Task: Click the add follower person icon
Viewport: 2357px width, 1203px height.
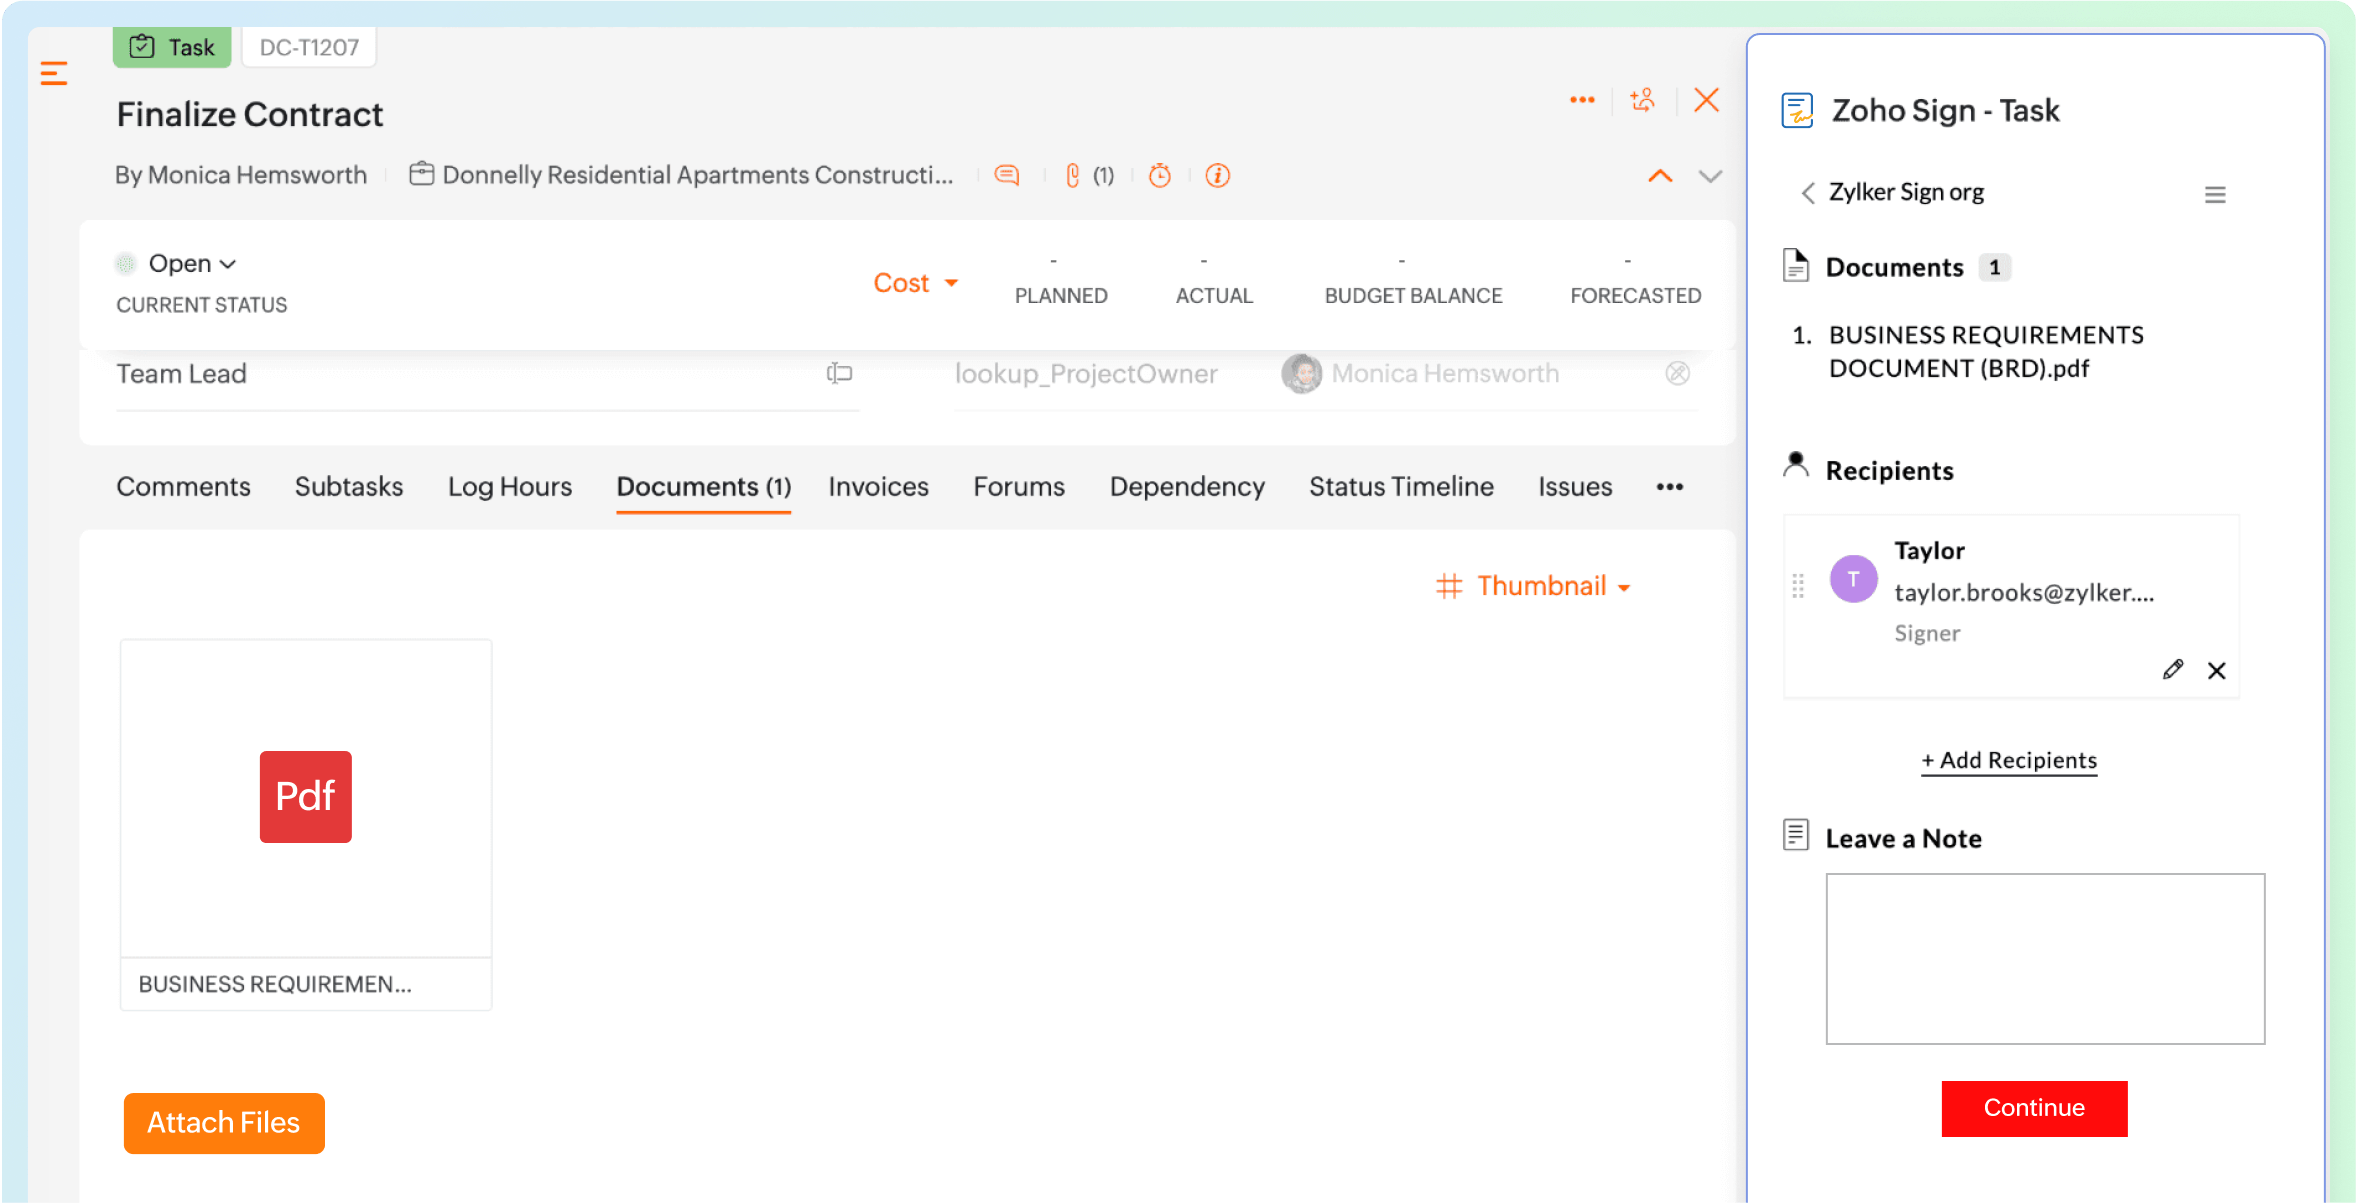Action: tap(1643, 100)
